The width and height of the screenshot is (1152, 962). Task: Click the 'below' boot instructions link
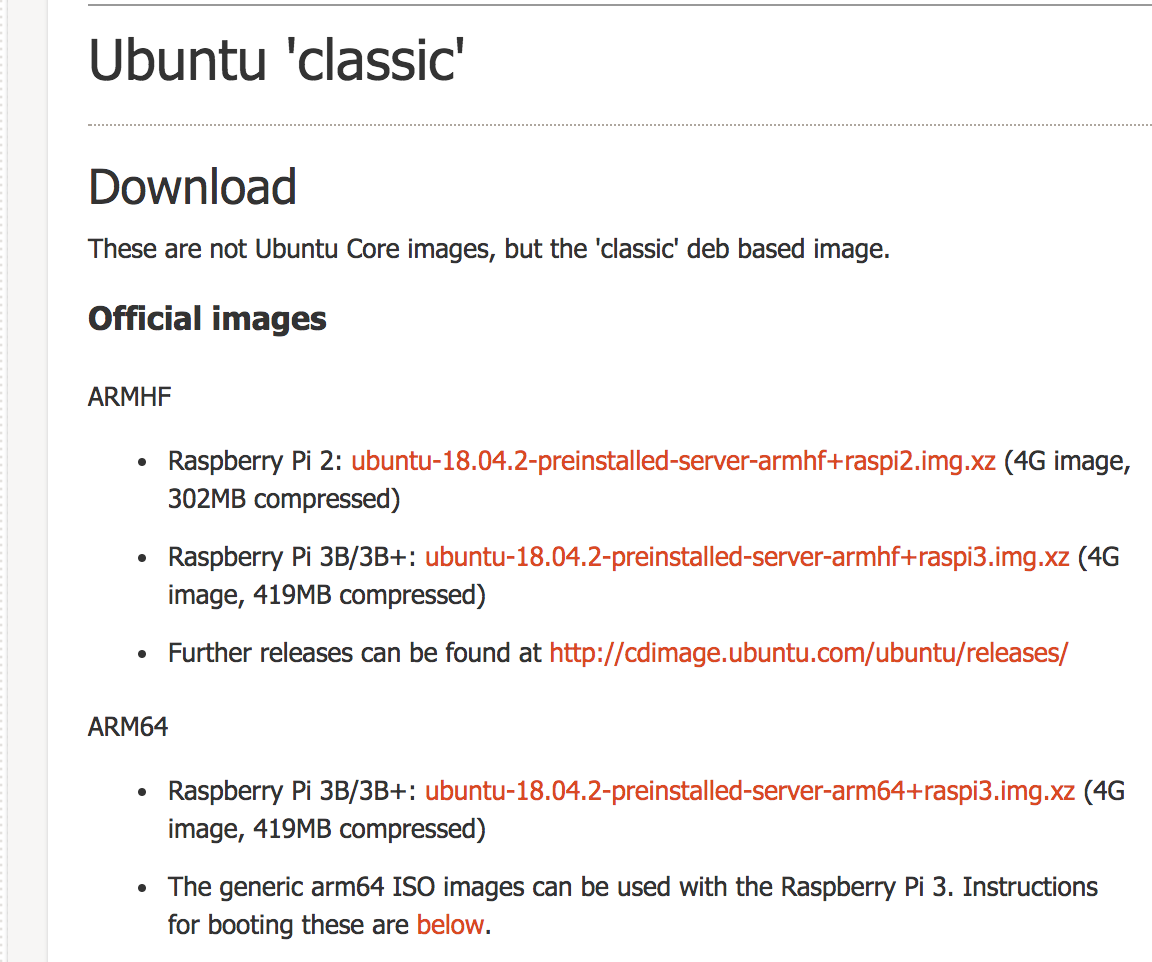(449, 925)
